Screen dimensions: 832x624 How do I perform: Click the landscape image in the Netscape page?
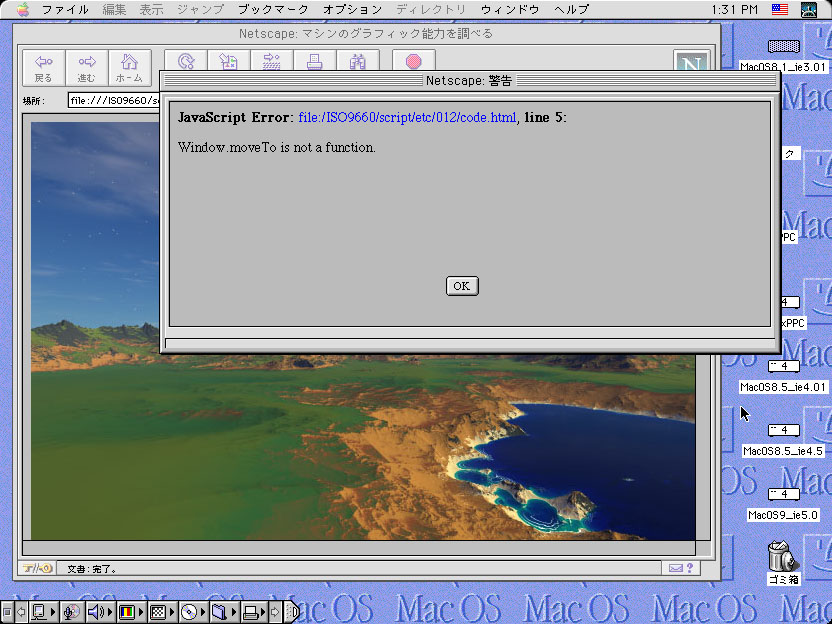pos(363,447)
